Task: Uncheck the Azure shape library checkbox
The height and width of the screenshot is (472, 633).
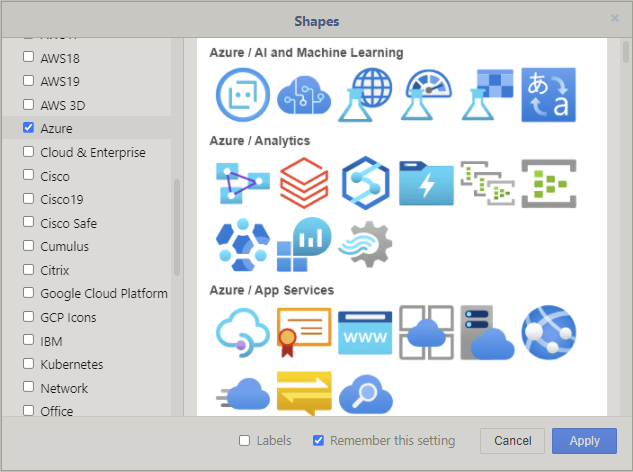Action: tap(28, 128)
